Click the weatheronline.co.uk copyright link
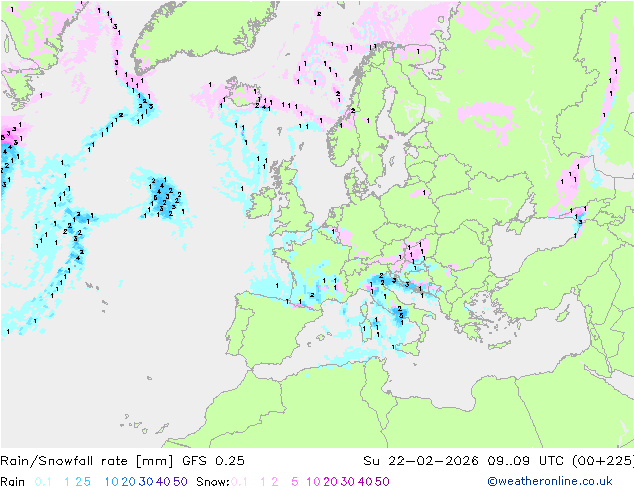Viewport: 634px width, 490px height. [550, 481]
